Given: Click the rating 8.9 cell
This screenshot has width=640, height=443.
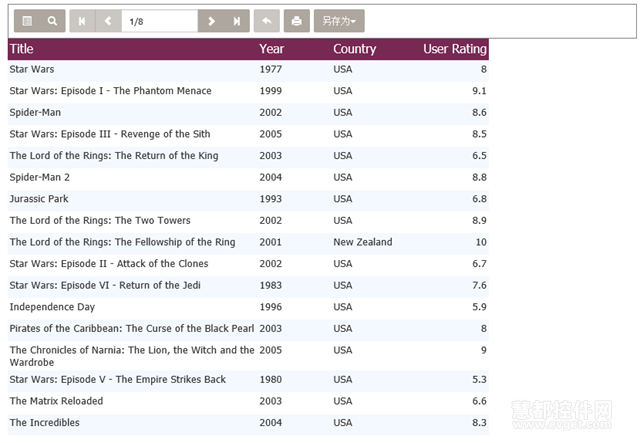Looking at the screenshot, I should (x=479, y=221).
